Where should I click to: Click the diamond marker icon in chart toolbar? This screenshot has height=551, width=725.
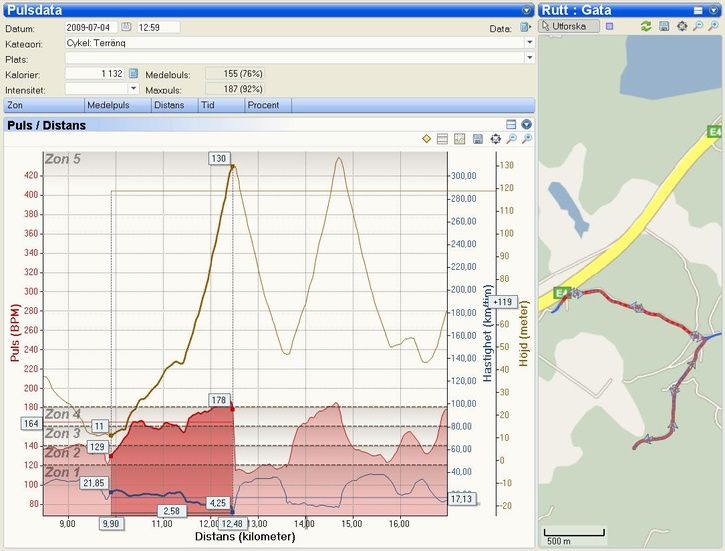click(426, 139)
